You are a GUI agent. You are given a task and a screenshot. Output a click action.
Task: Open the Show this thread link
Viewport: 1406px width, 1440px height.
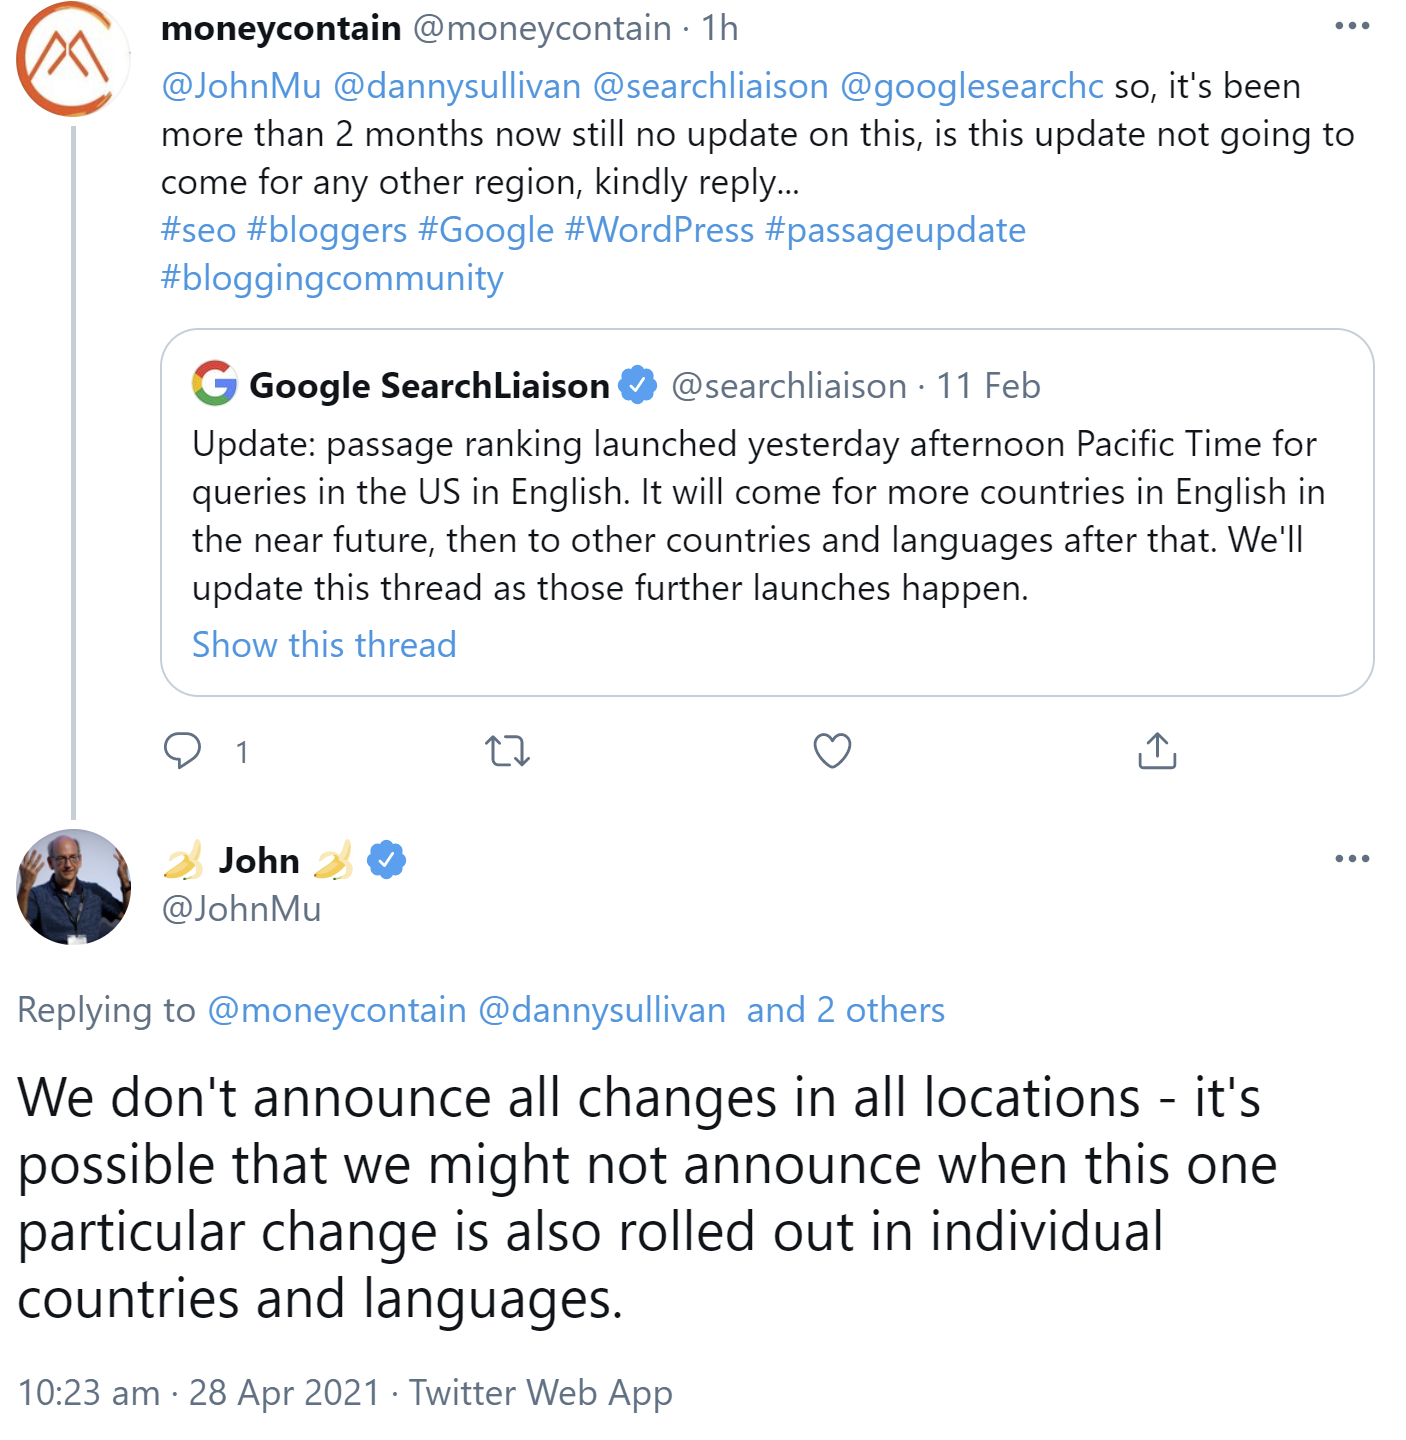pyautogui.click(x=324, y=645)
